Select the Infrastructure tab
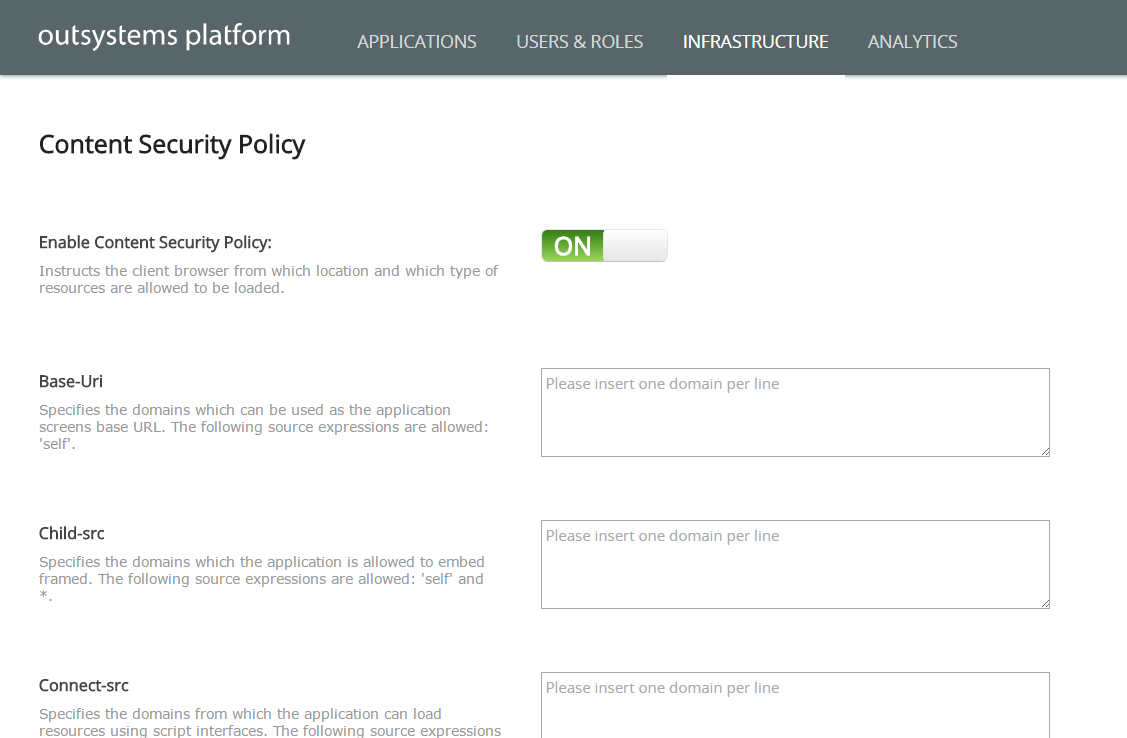The image size is (1127, 738). tap(755, 42)
